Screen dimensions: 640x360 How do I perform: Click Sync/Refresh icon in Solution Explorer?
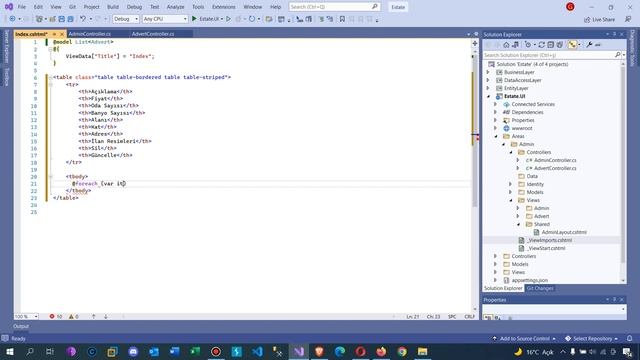542,45
